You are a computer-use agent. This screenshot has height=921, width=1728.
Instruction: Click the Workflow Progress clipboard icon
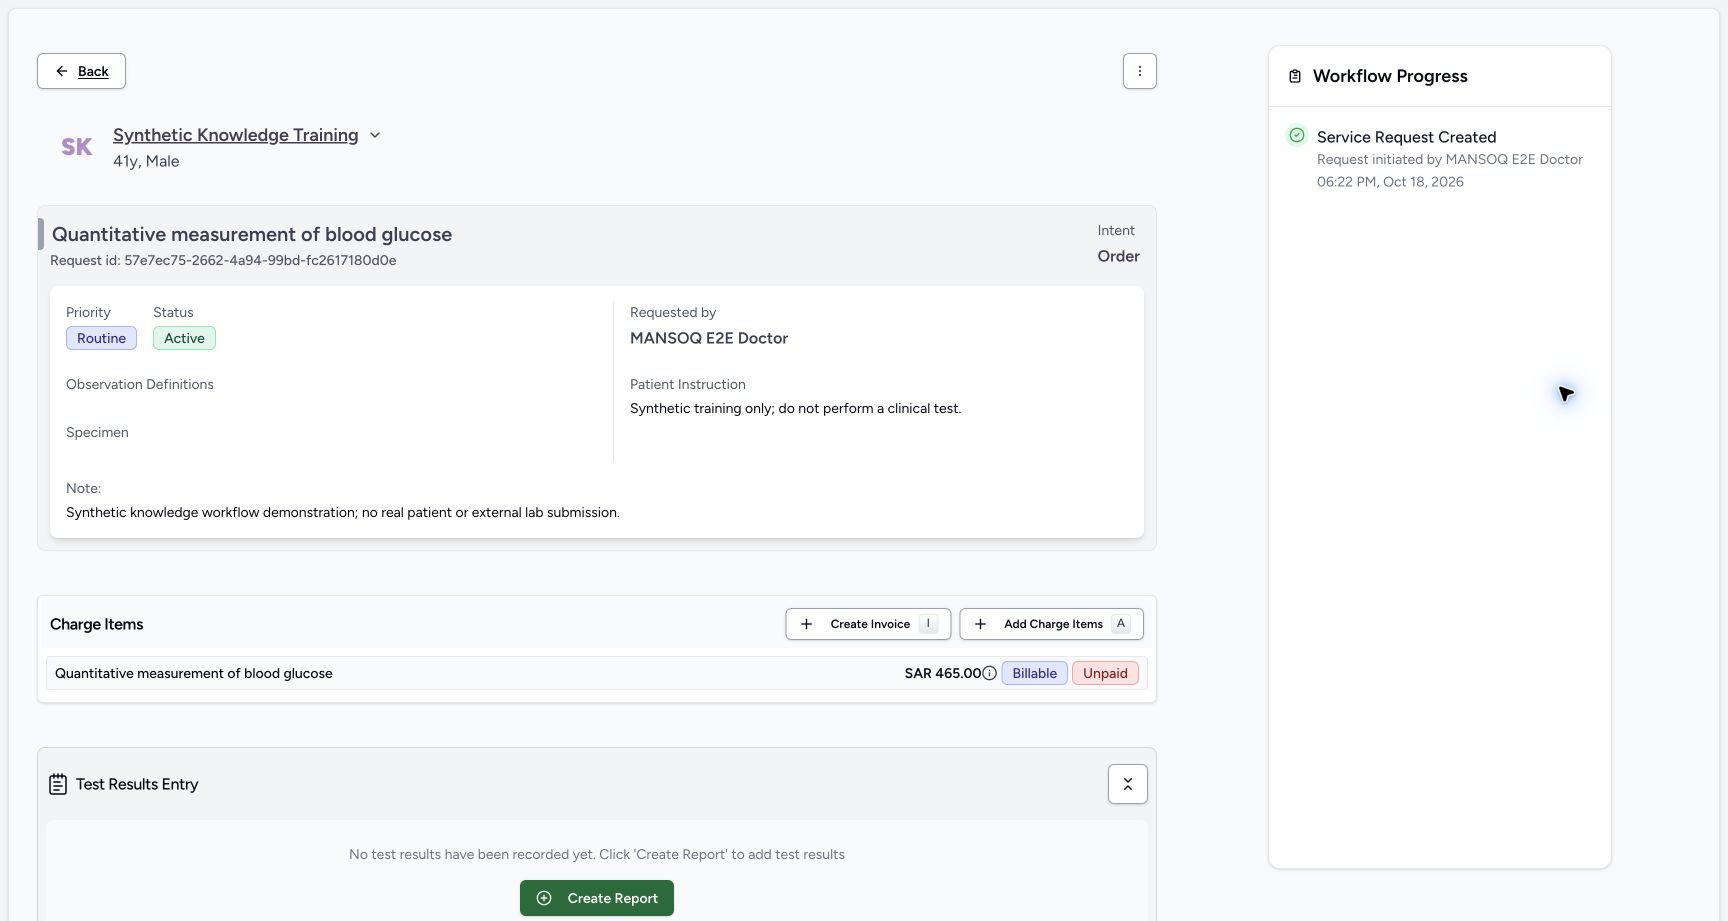pyautogui.click(x=1295, y=76)
